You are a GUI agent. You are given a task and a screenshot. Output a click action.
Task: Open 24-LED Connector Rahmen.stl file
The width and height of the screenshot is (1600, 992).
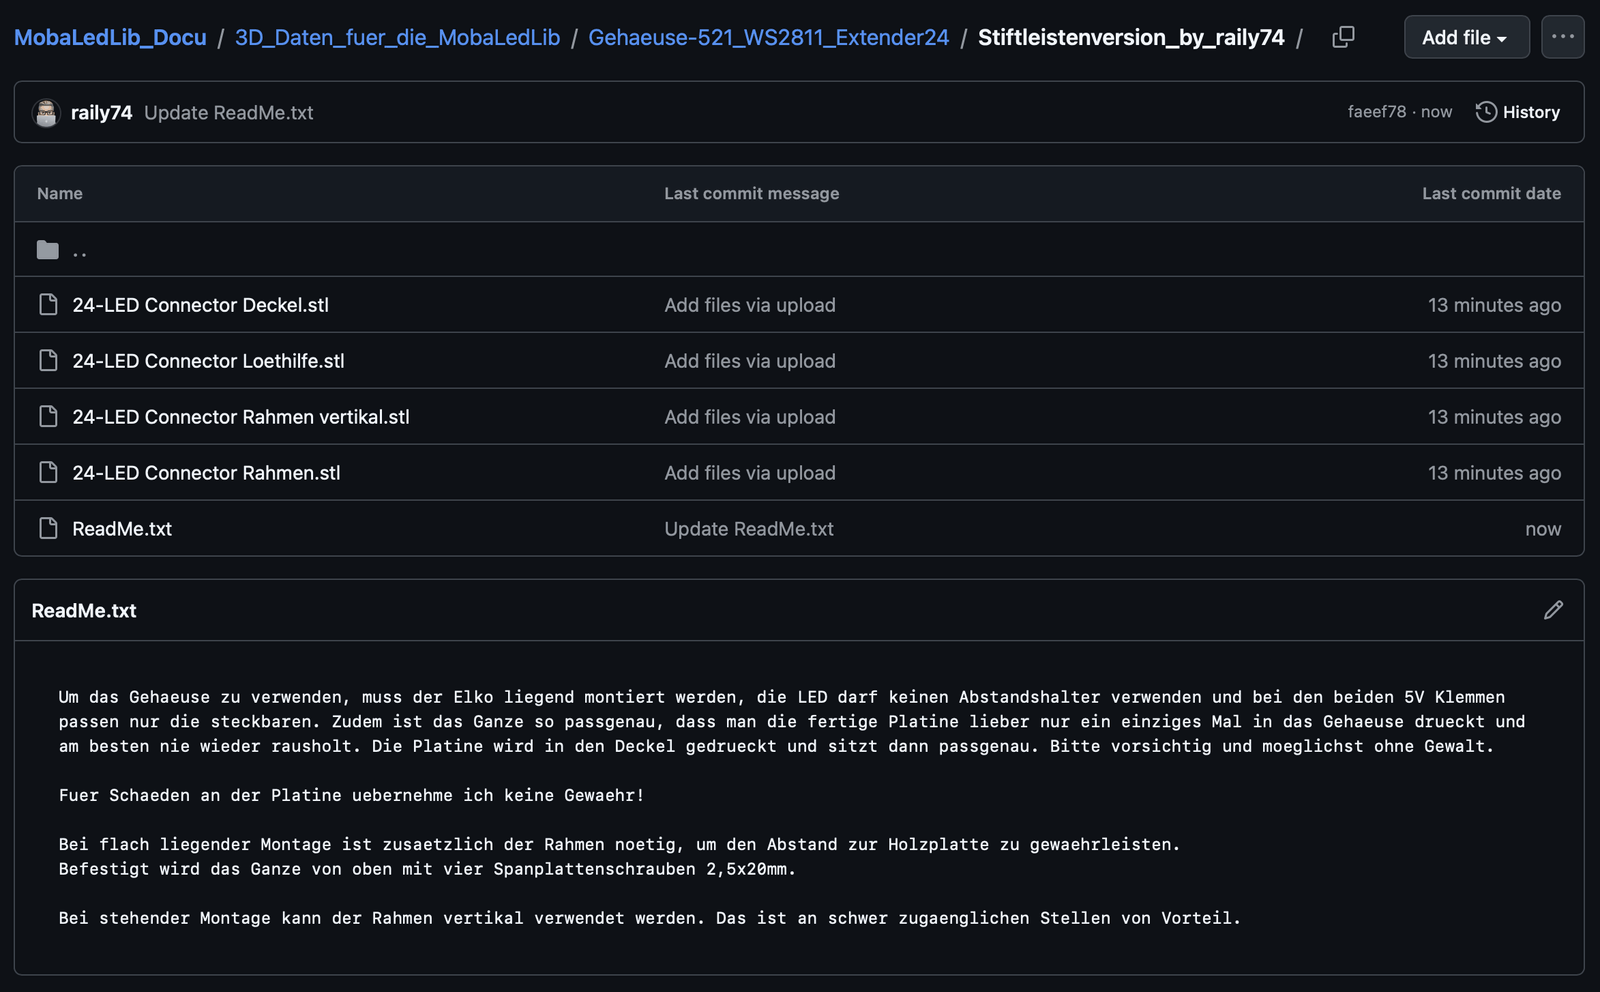206,473
